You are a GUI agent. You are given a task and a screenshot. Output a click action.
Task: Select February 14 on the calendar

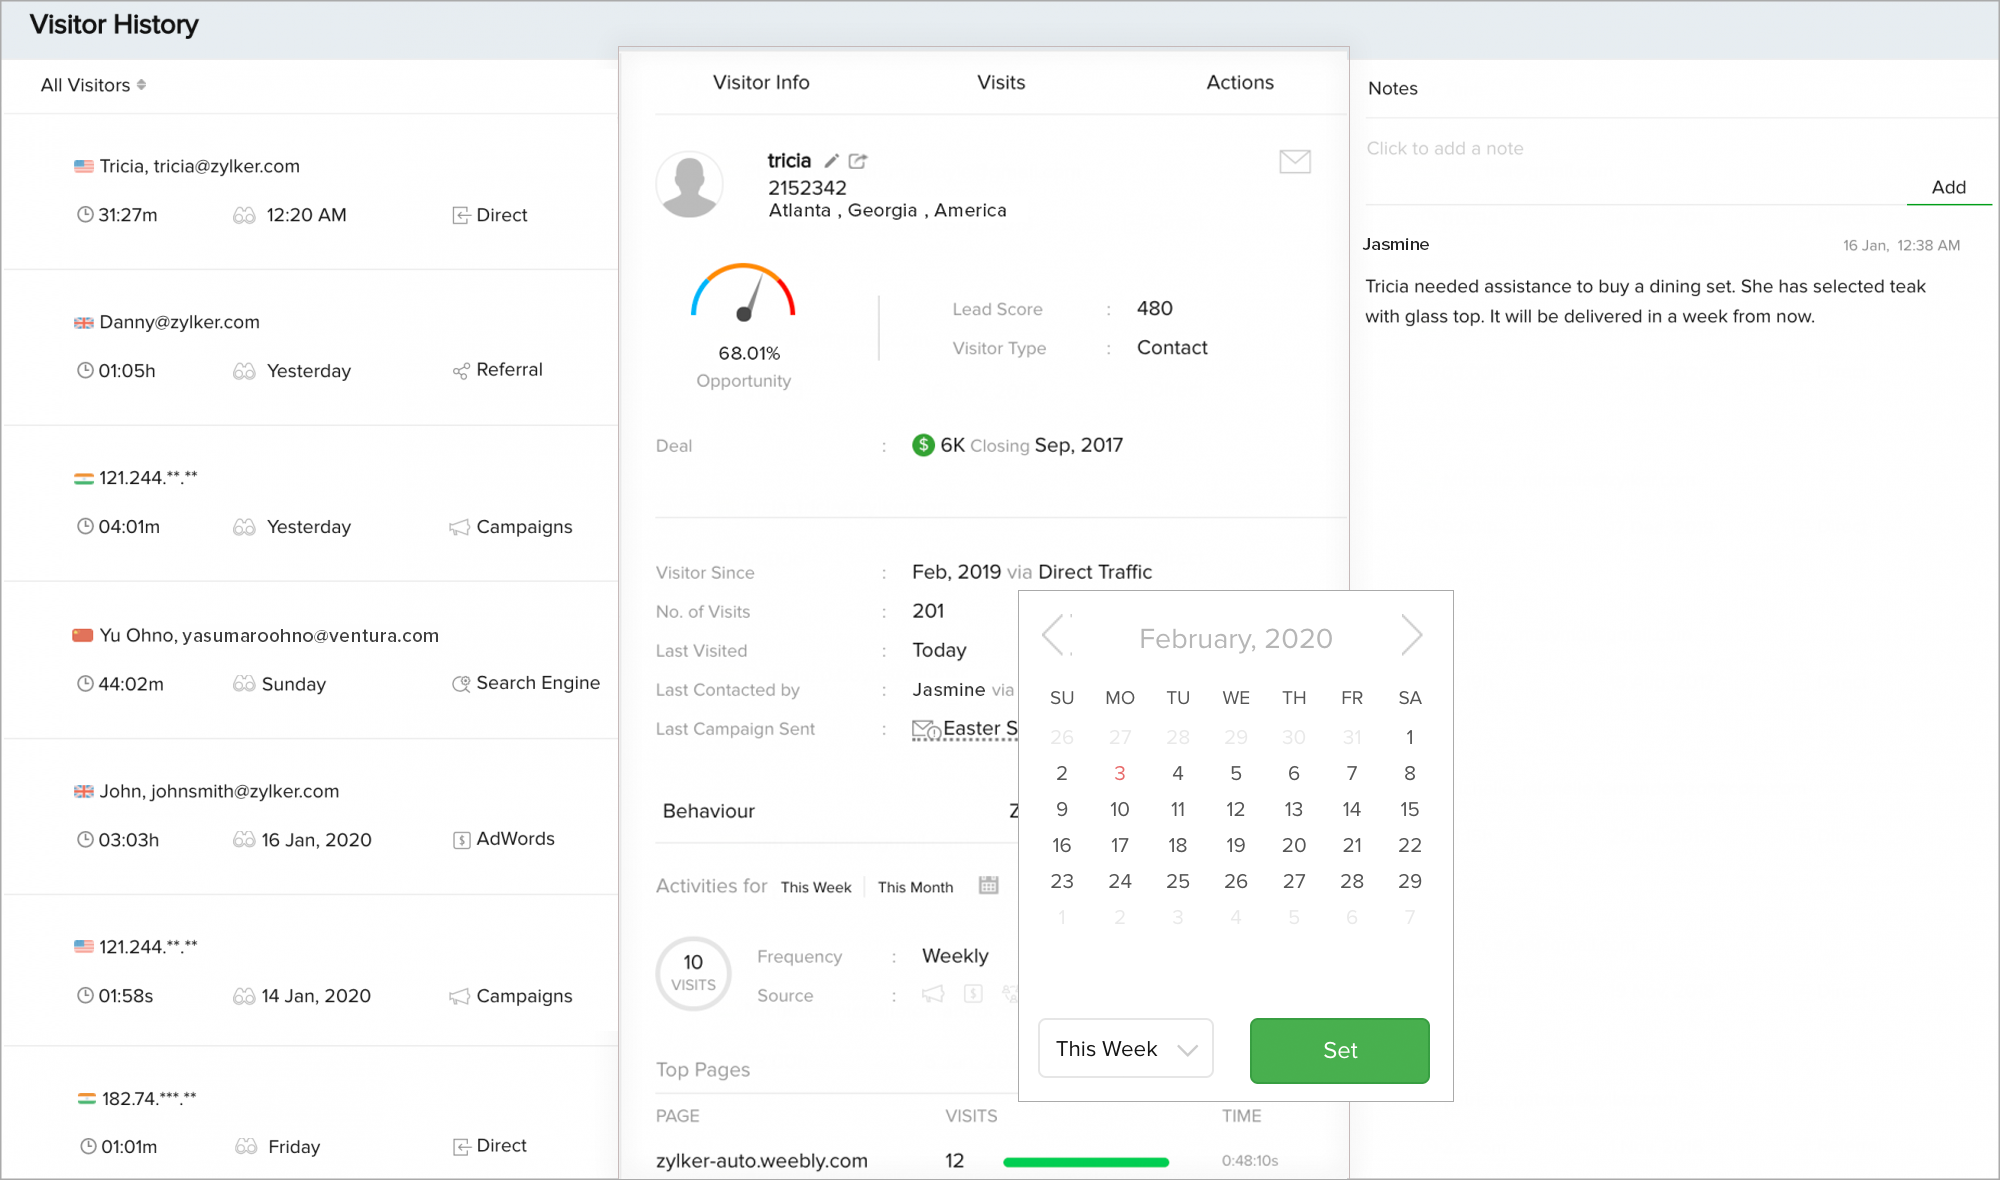point(1351,809)
